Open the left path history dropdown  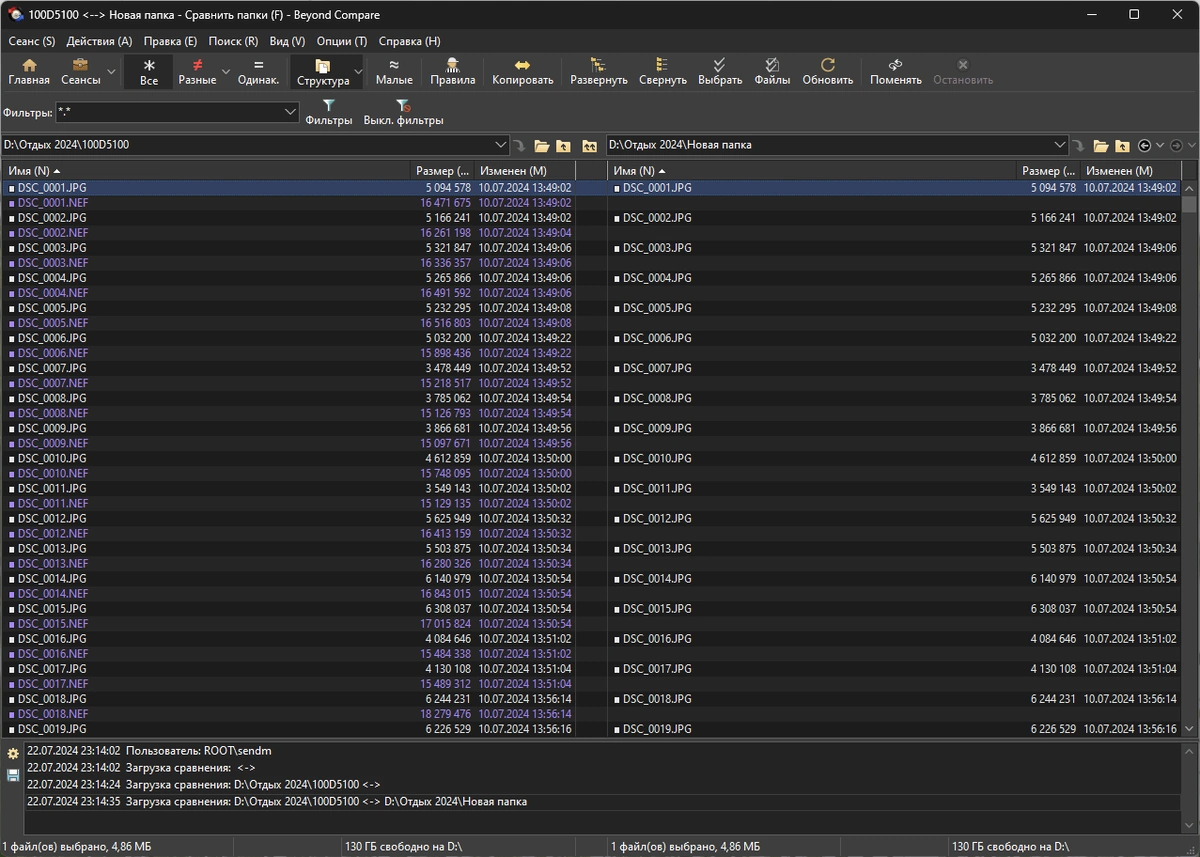point(502,145)
